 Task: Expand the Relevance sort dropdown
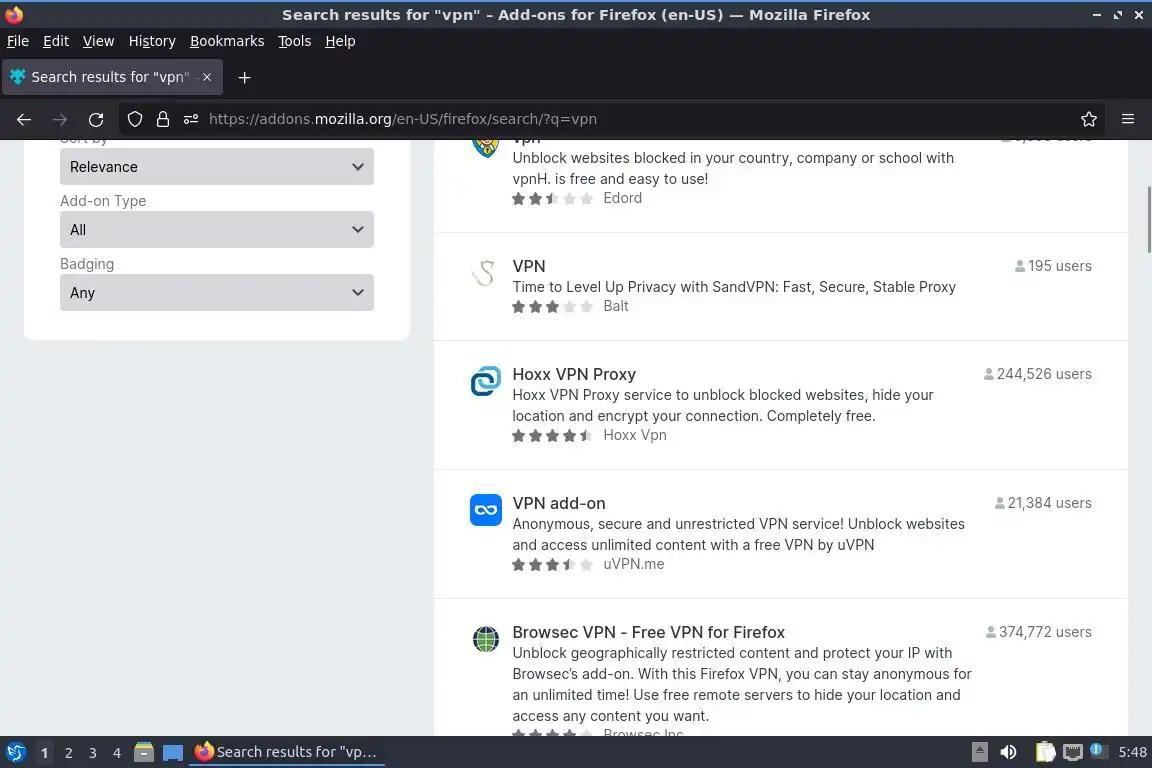point(217,167)
